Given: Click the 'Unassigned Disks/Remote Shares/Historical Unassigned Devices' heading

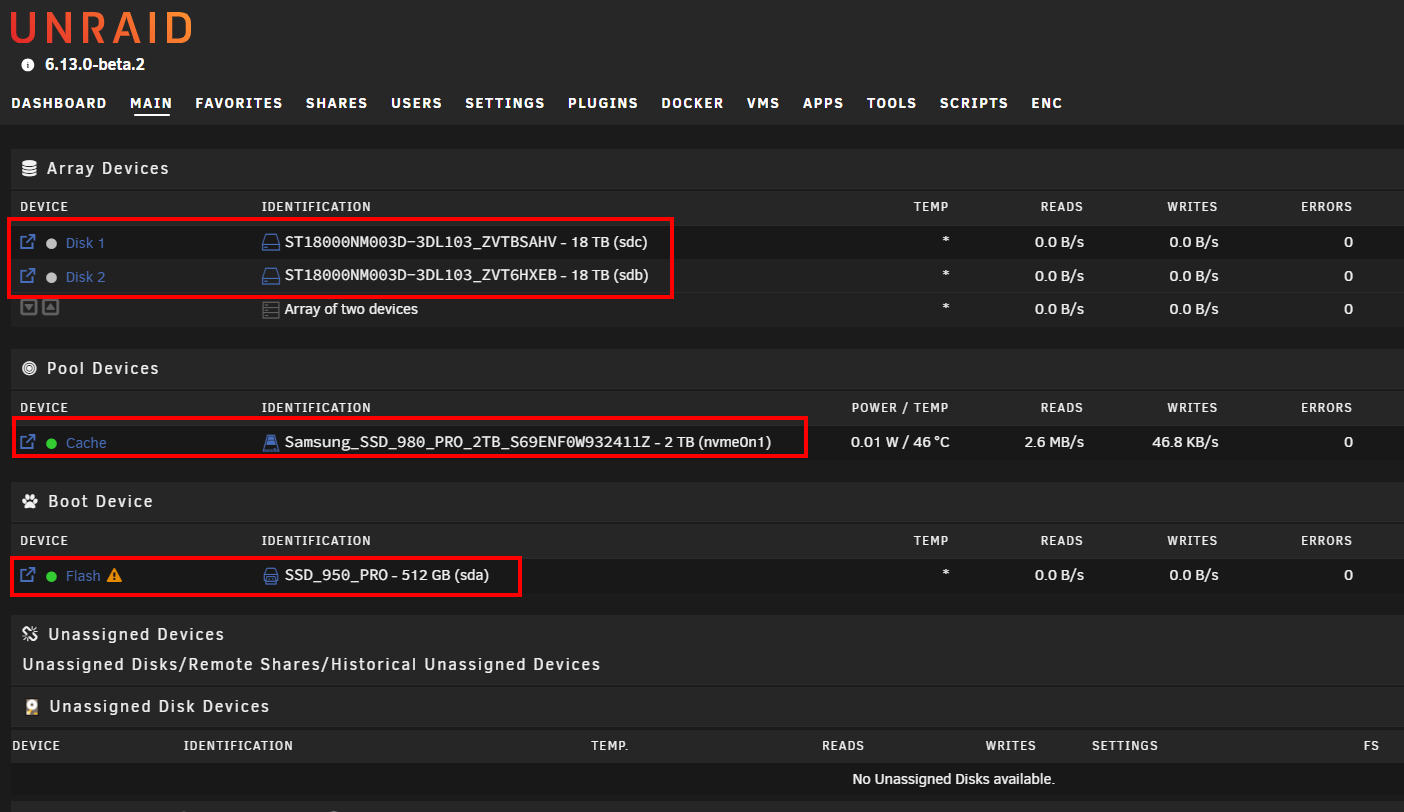Looking at the screenshot, I should (x=311, y=664).
